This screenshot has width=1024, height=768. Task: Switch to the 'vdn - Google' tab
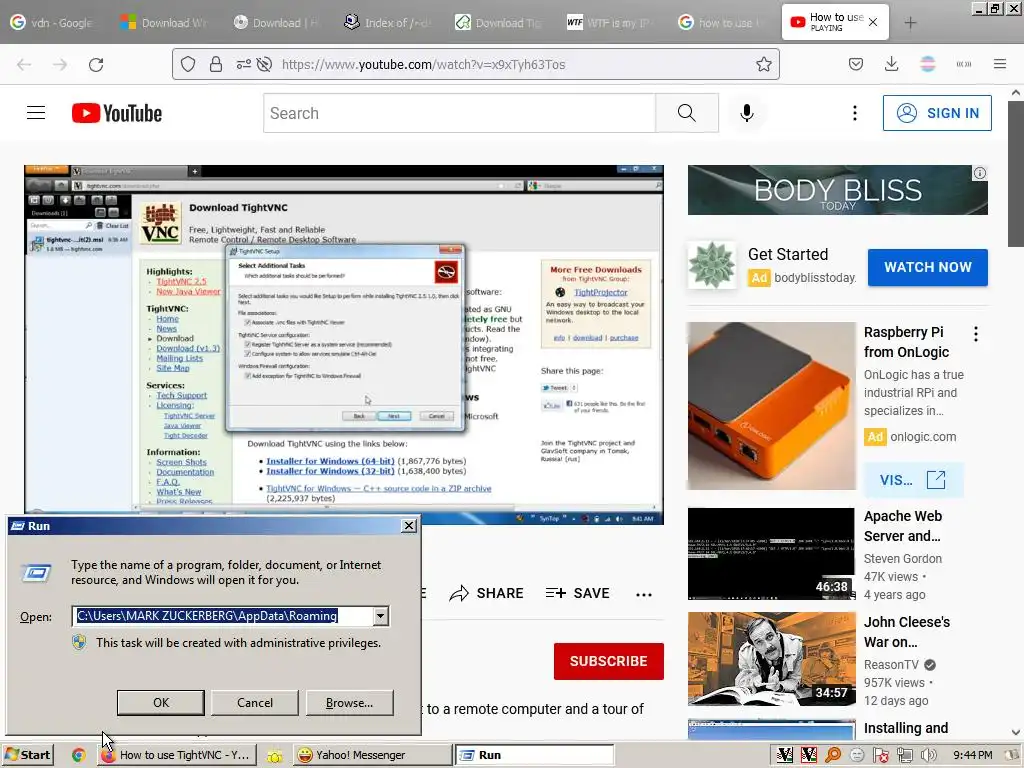point(53,23)
